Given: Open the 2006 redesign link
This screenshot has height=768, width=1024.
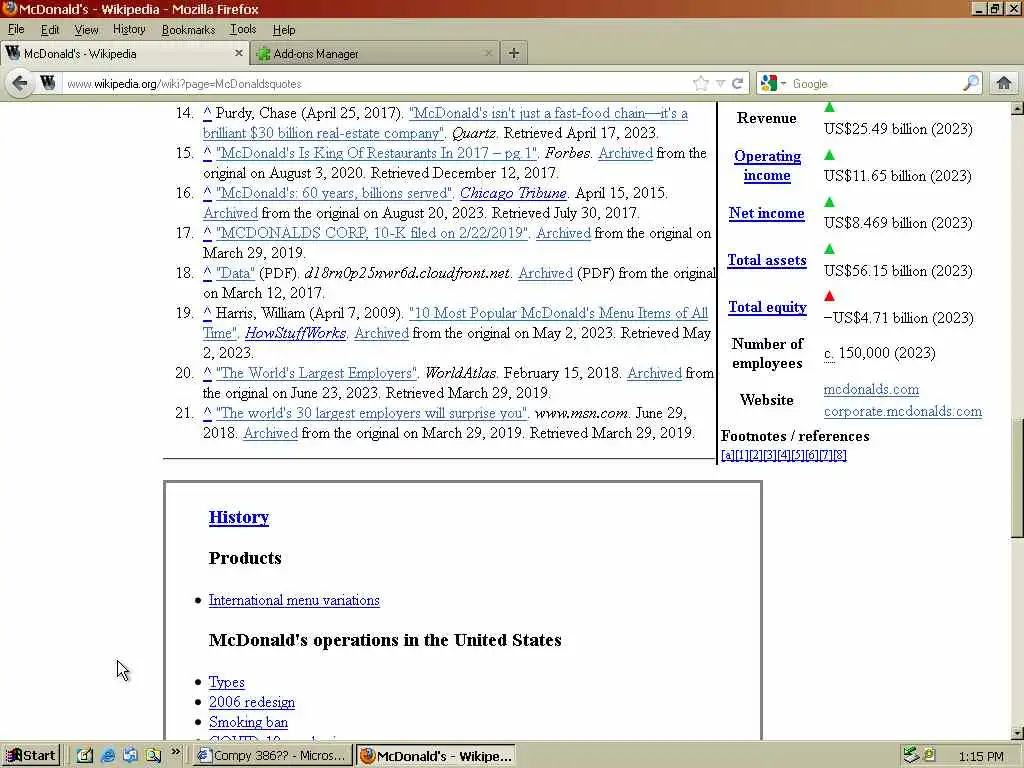Looking at the screenshot, I should 251,702.
